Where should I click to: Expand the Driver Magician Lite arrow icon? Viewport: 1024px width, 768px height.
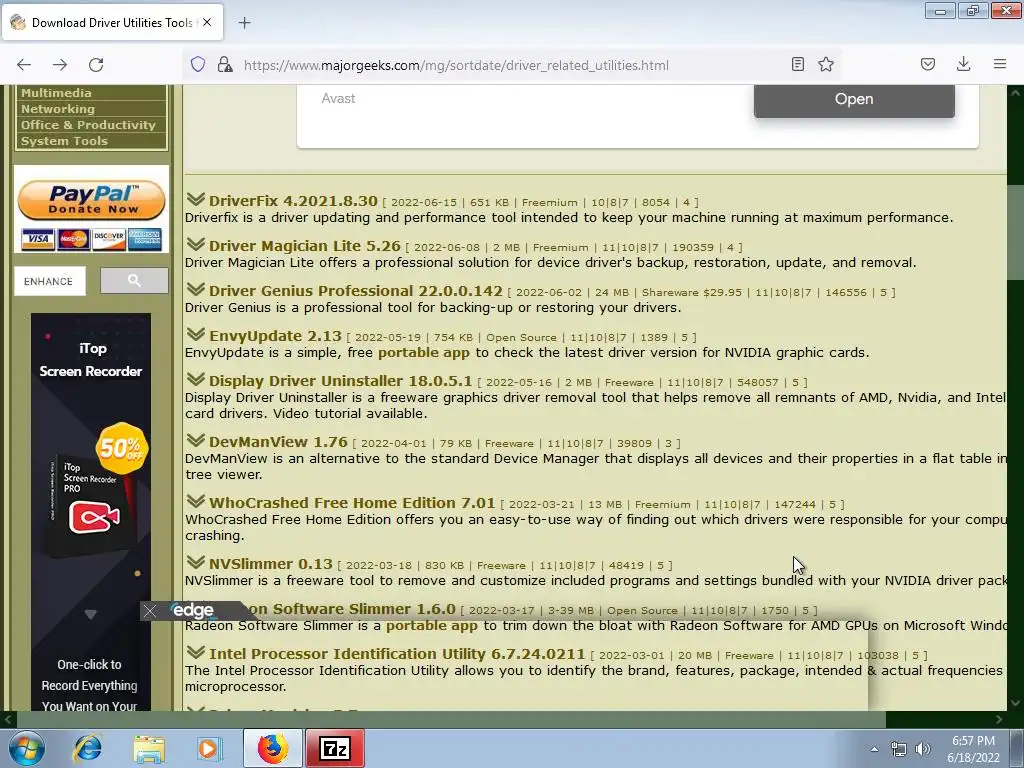[x=195, y=244]
